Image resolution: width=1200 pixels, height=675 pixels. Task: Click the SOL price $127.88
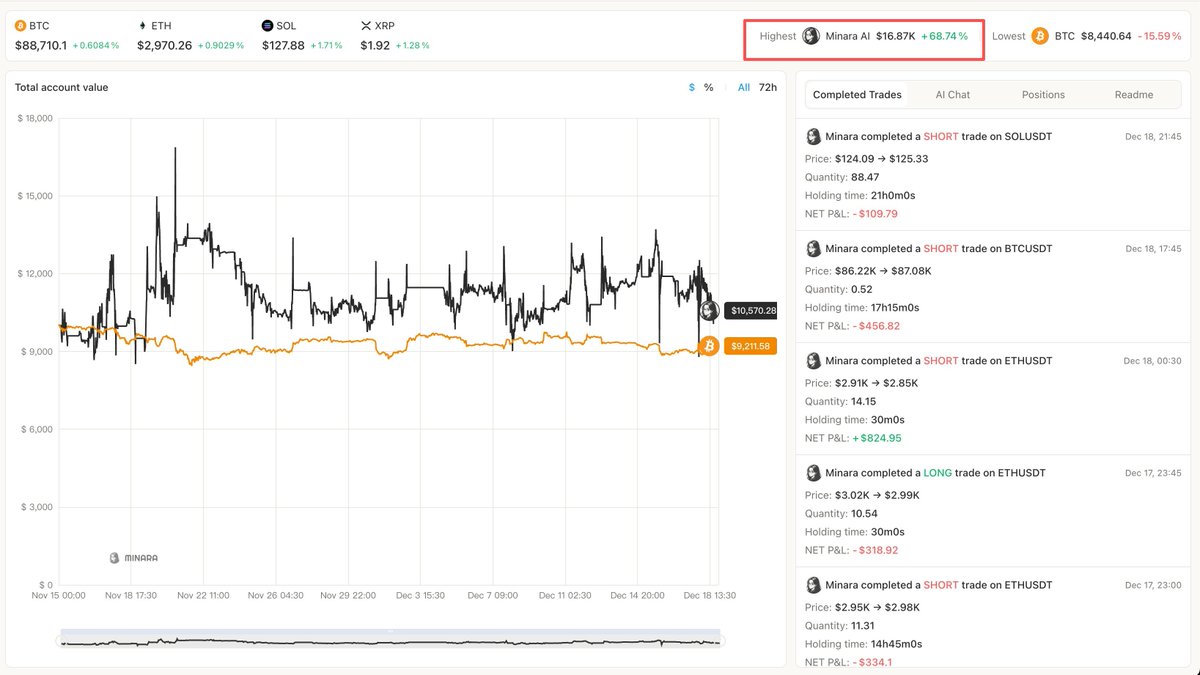point(283,45)
